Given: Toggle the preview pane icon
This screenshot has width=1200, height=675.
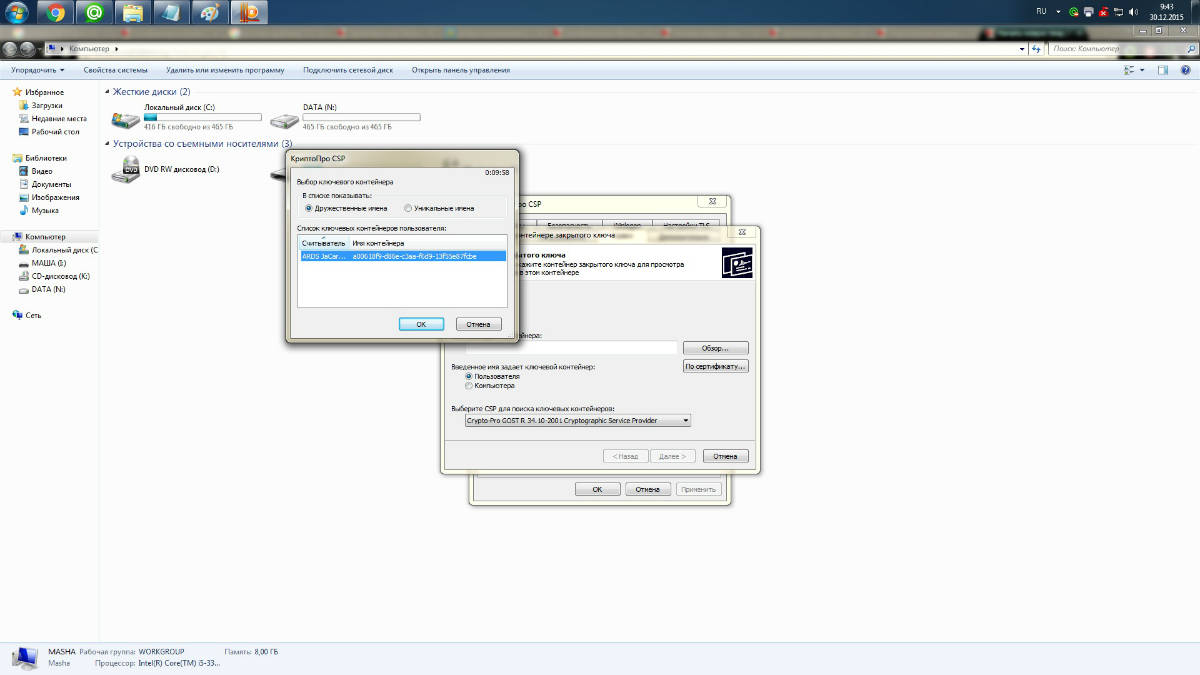Looking at the screenshot, I should pyautogui.click(x=1163, y=70).
